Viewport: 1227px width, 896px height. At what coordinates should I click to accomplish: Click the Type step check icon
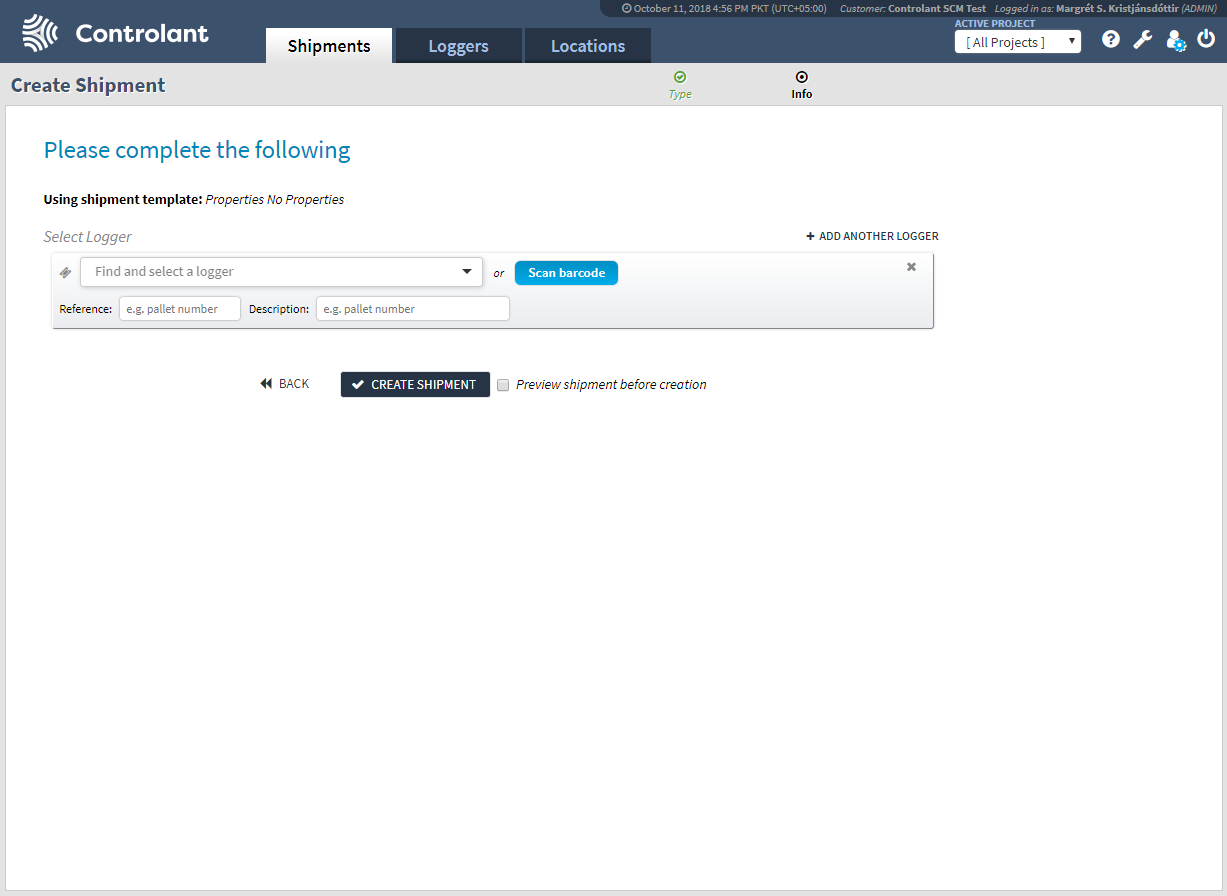click(x=680, y=77)
